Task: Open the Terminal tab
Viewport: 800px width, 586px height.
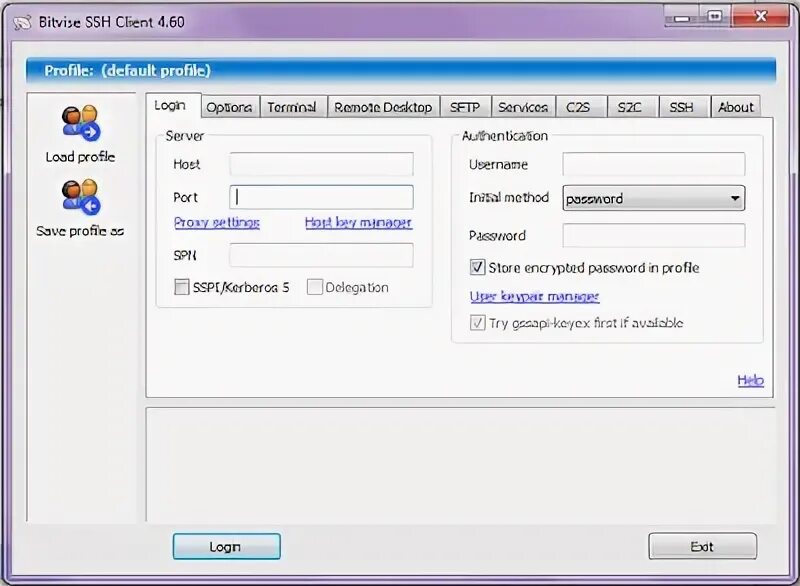Action: [293, 107]
